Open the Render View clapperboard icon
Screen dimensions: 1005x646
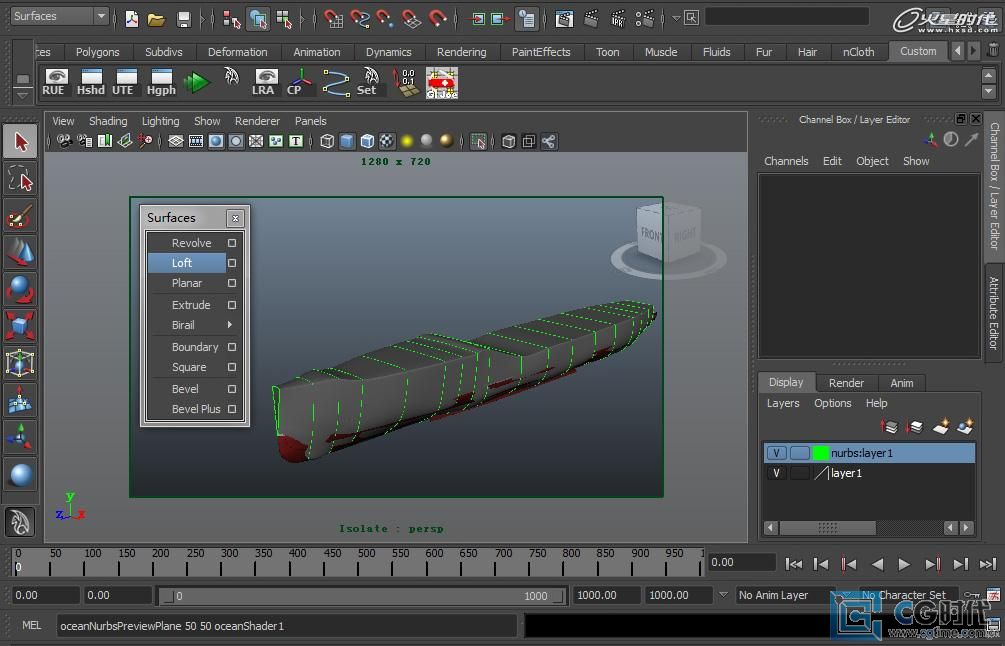tap(564, 19)
